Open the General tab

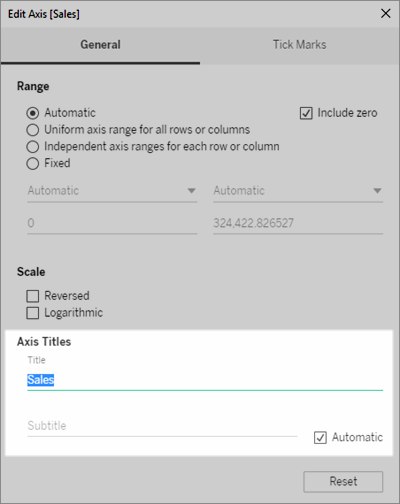[x=100, y=45]
